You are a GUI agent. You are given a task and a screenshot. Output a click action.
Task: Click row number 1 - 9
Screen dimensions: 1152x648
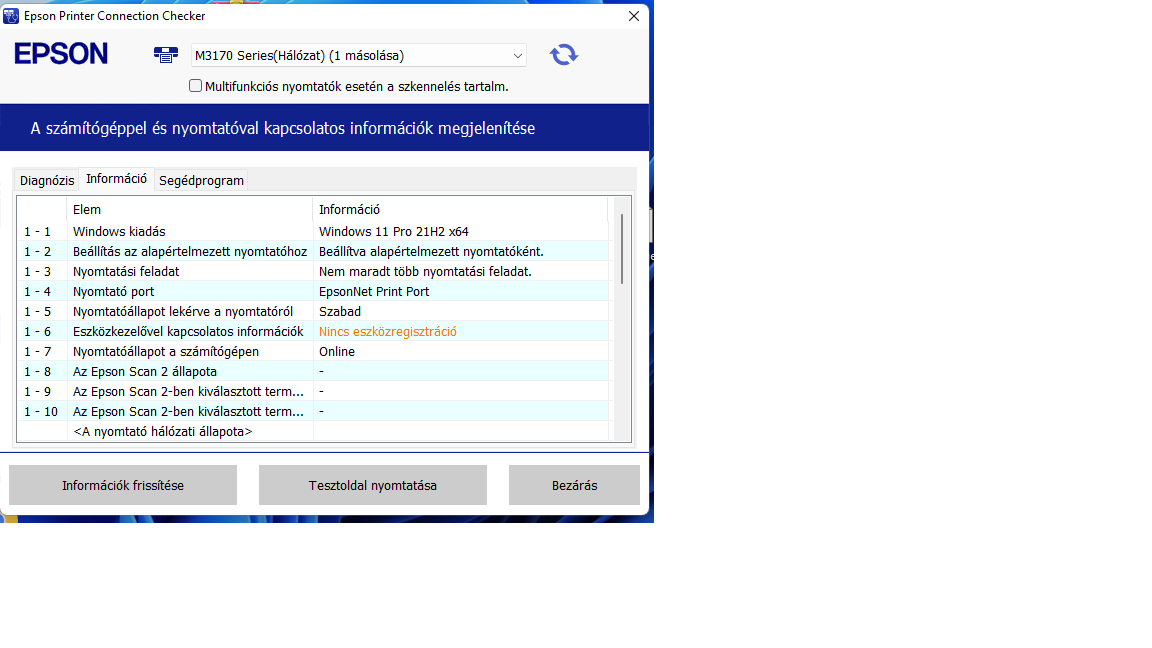pyautogui.click(x=37, y=392)
